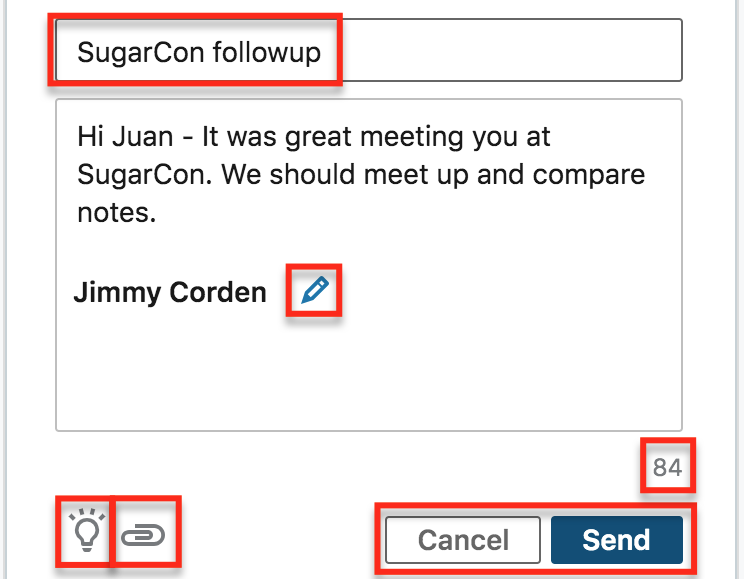Focus the SugarCon followup subject field
Viewport: 744px width, 586px height.
198,52
